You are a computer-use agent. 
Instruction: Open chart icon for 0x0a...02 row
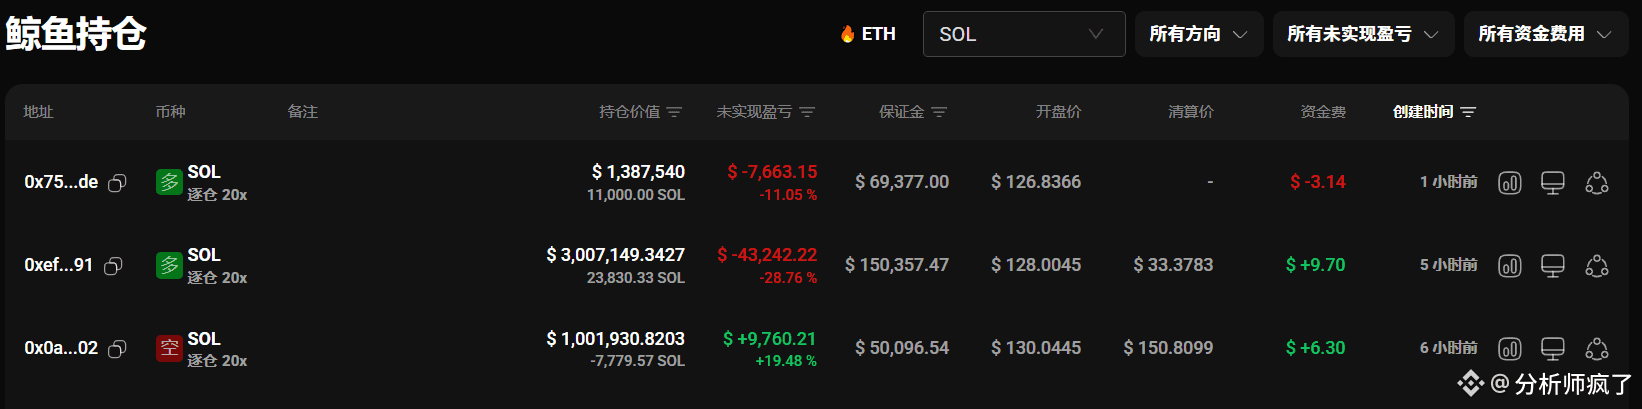pos(1509,349)
